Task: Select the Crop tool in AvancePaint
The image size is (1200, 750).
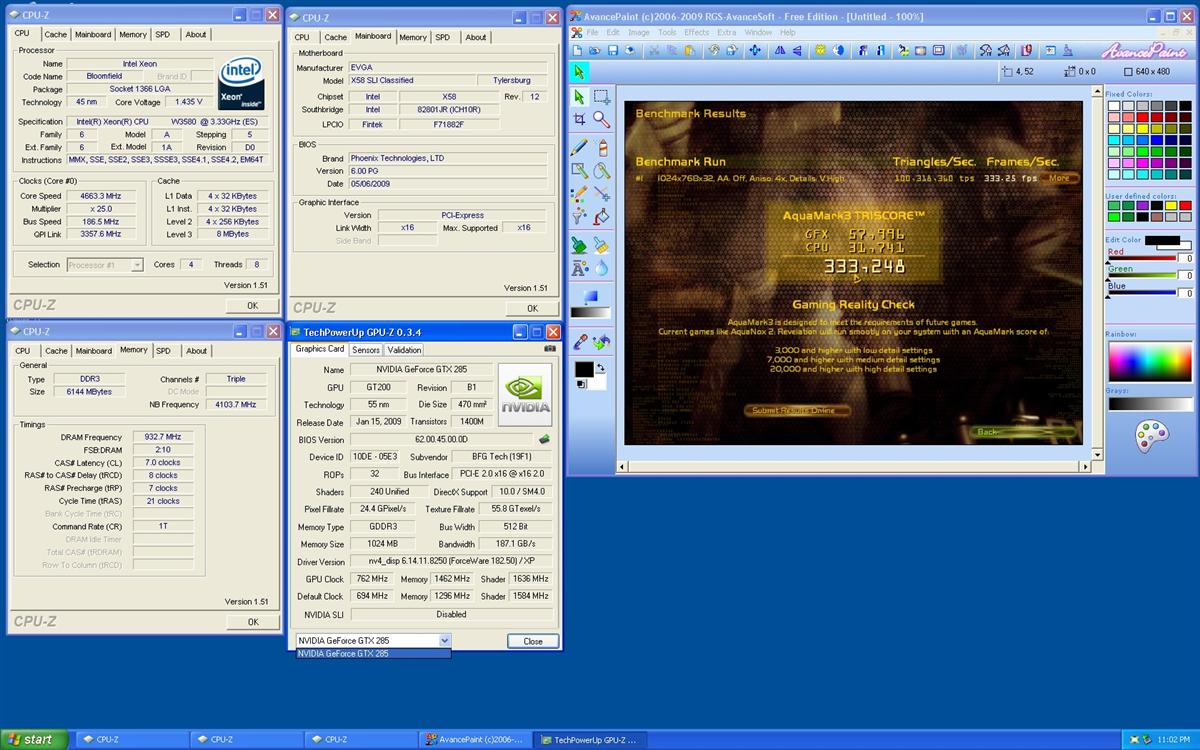Action: click(579, 119)
